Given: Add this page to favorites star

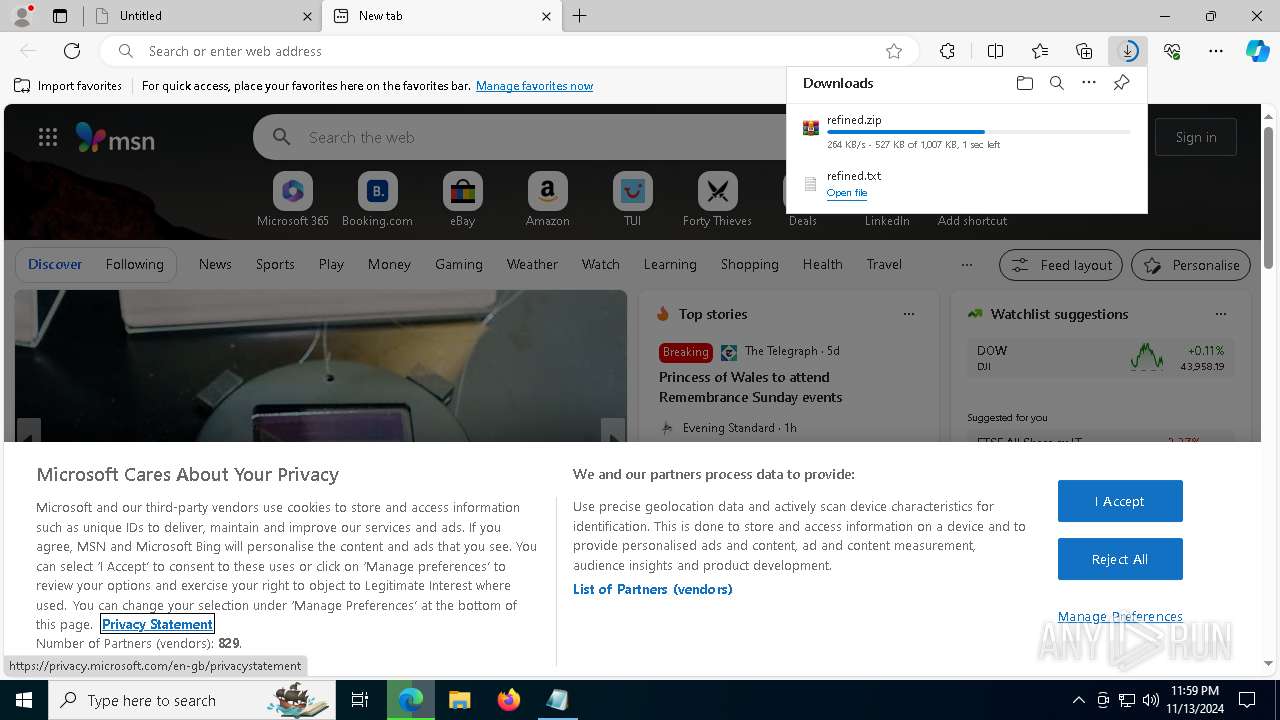Looking at the screenshot, I should tap(894, 51).
